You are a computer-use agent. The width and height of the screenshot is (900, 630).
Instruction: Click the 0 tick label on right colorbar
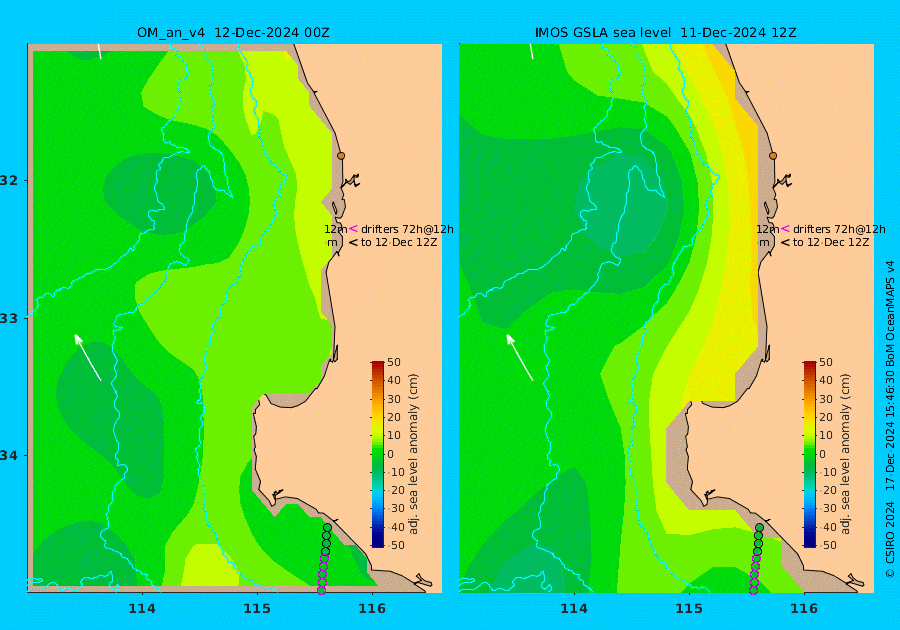pyautogui.click(x=823, y=454)
